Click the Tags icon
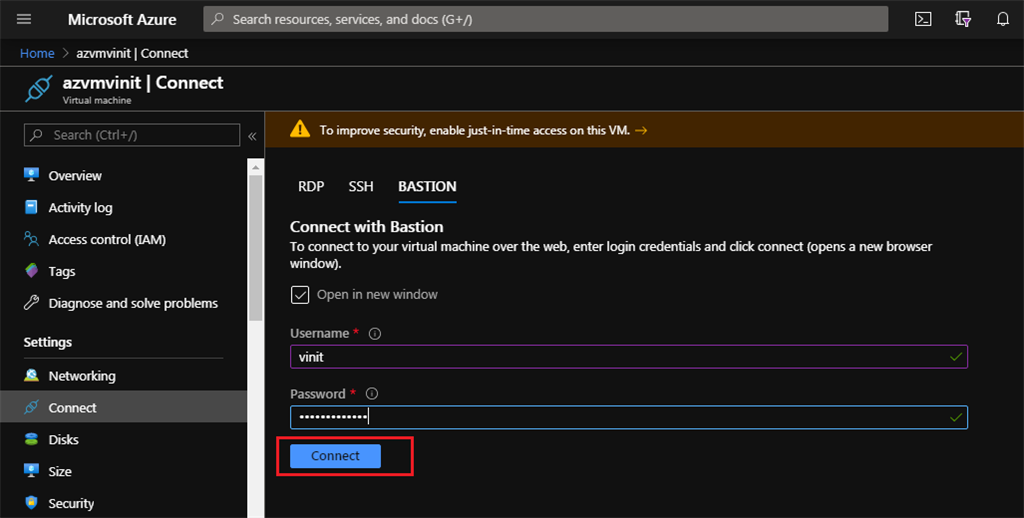 coord(31,270)
